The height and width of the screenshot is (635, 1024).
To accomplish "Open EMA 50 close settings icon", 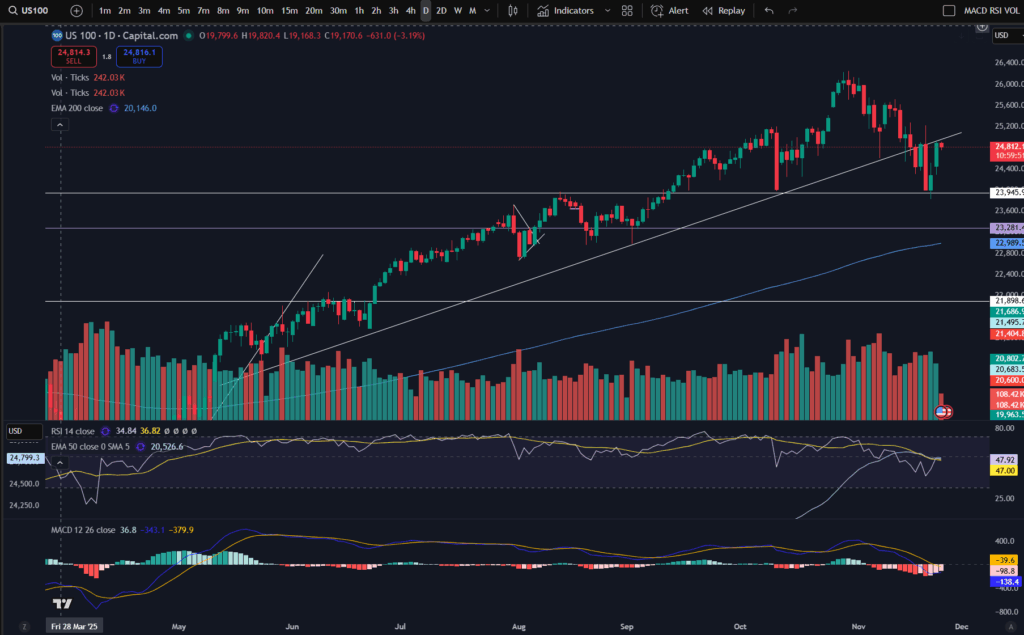I will pos(140,447).
